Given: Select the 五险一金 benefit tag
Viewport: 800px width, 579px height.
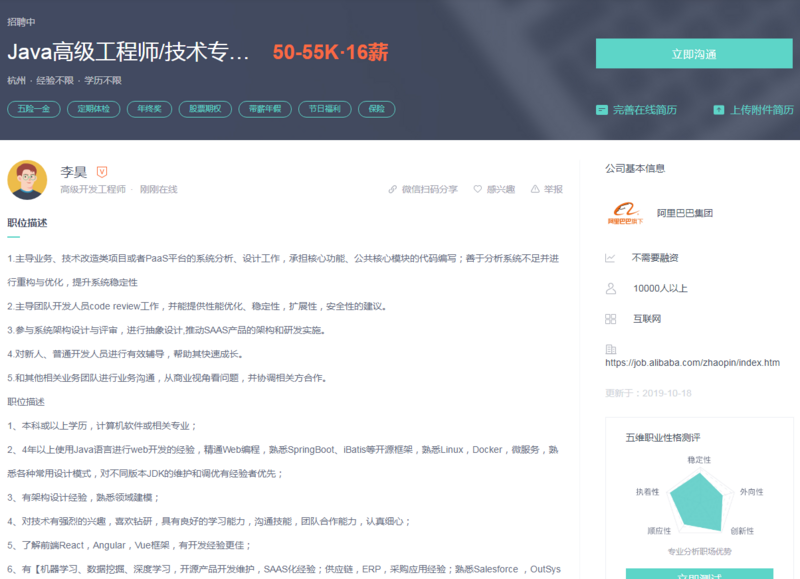Looking at the screenshot, I should pos(32,109).
